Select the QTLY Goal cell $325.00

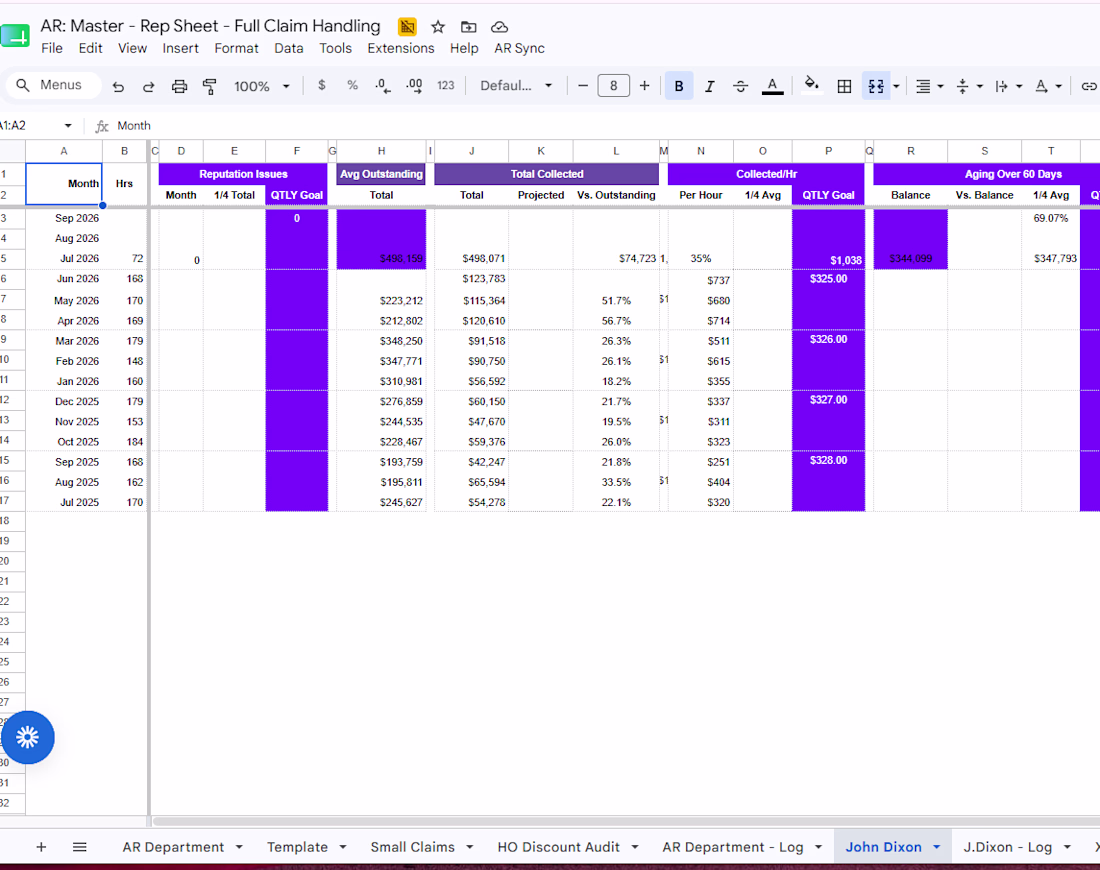829,279
